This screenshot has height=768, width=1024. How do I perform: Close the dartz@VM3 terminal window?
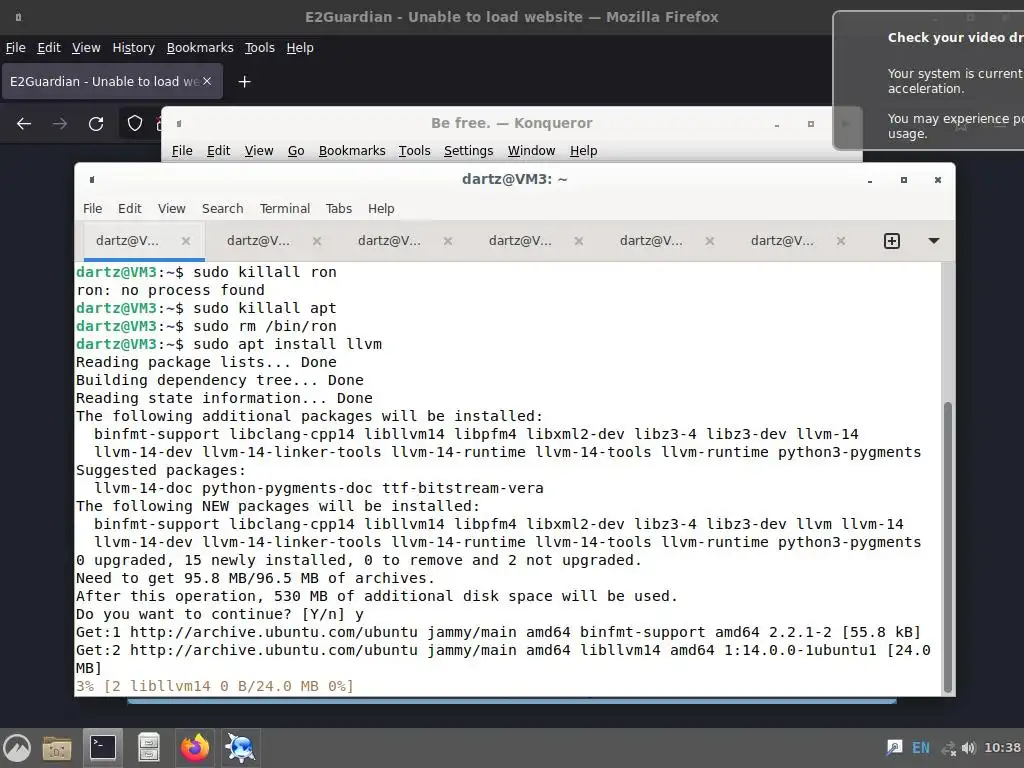pos(938,180)
